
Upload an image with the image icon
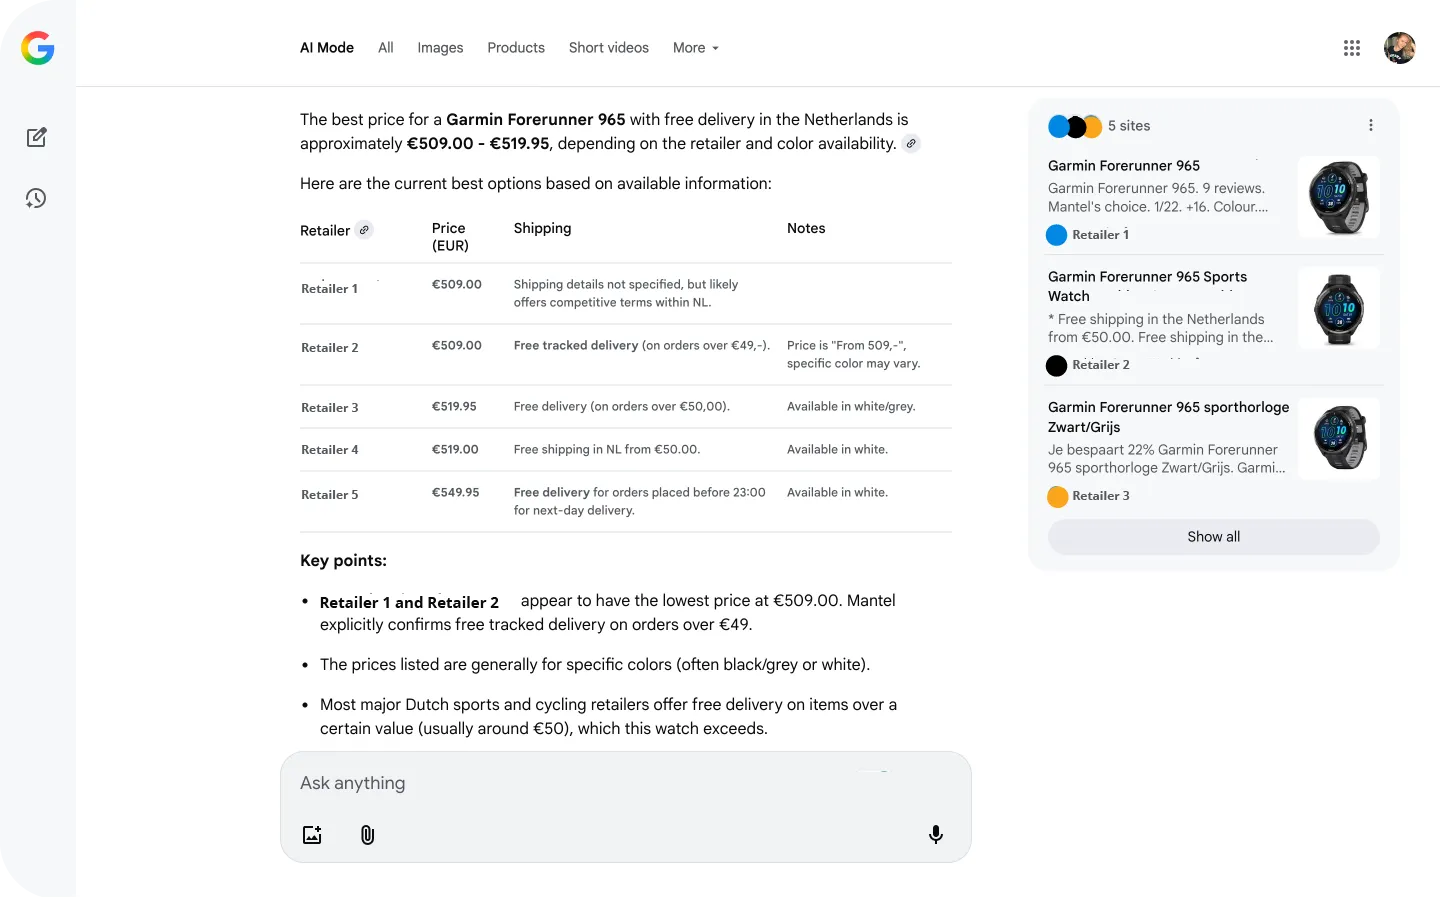(x=312, y=835)
